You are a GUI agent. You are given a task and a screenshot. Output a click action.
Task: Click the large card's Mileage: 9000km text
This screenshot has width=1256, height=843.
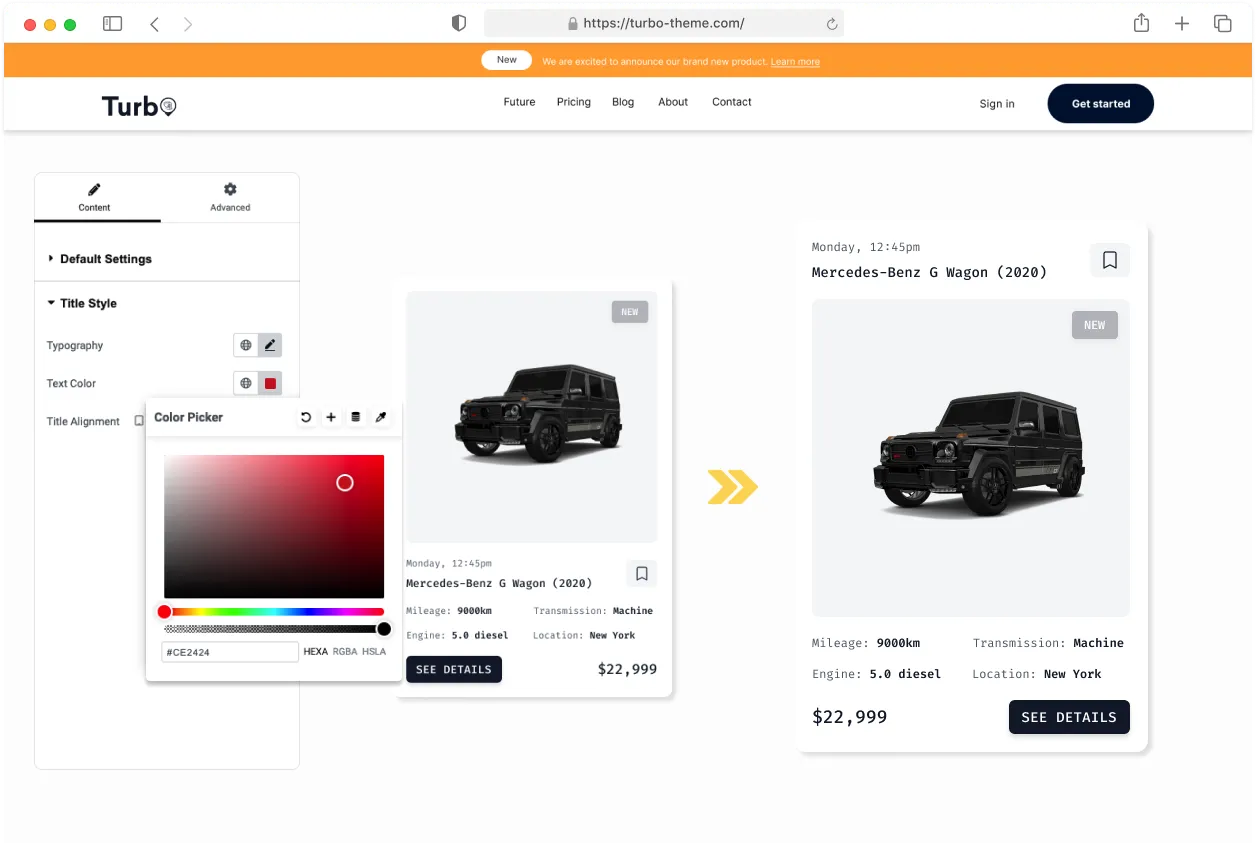pos(866,643)
